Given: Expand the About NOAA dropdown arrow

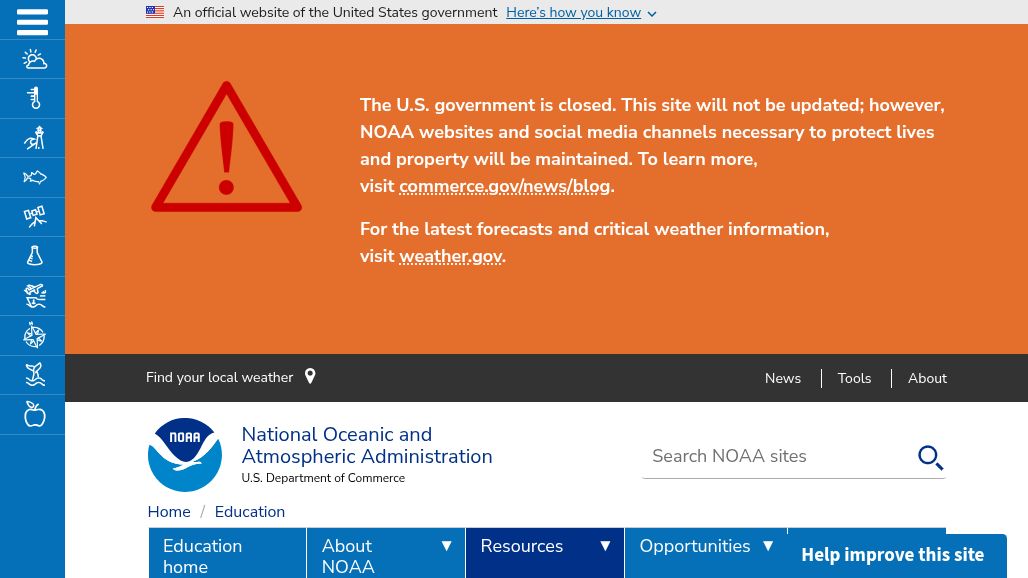Looking at the screenshot, I should pos(446,546).
